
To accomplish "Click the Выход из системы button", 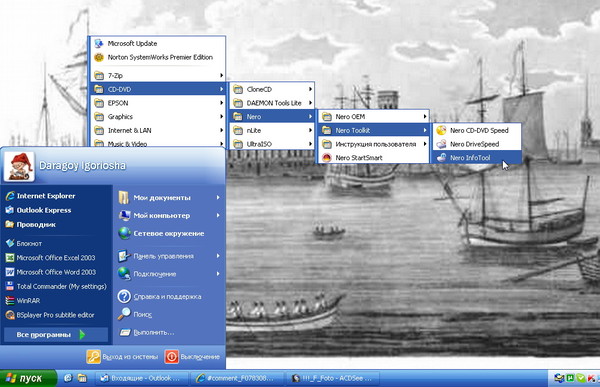I will (x=122, y=357).
